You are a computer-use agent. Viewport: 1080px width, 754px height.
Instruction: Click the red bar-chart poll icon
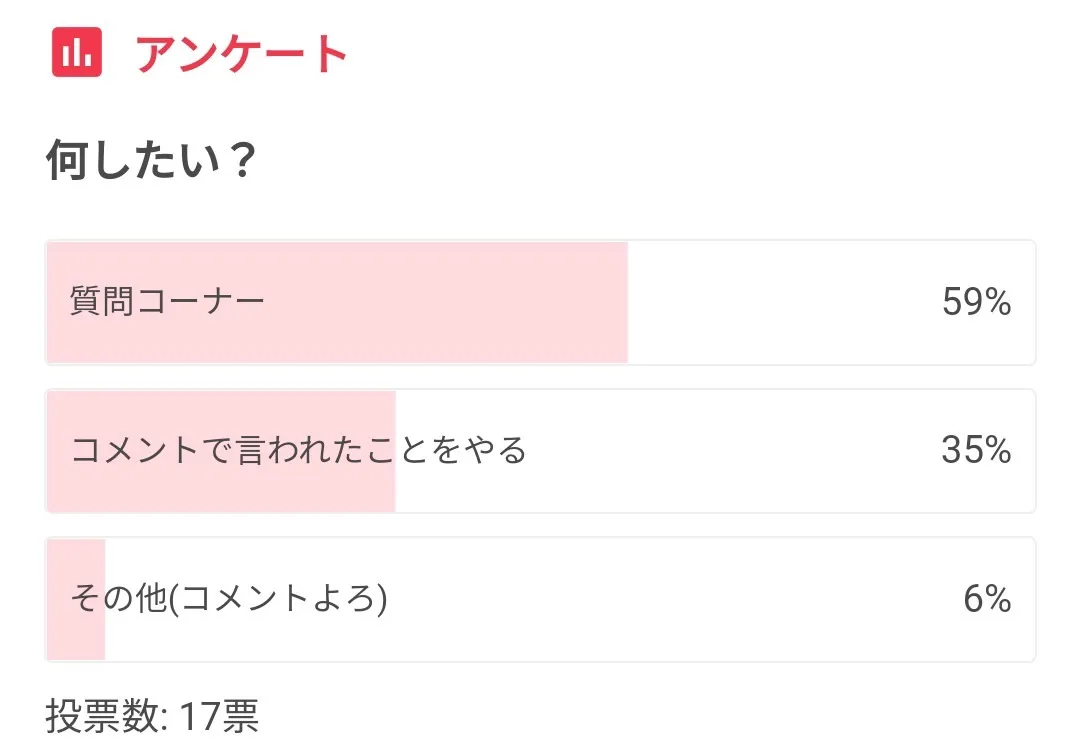pyautogui.click(x=77, y=52)
